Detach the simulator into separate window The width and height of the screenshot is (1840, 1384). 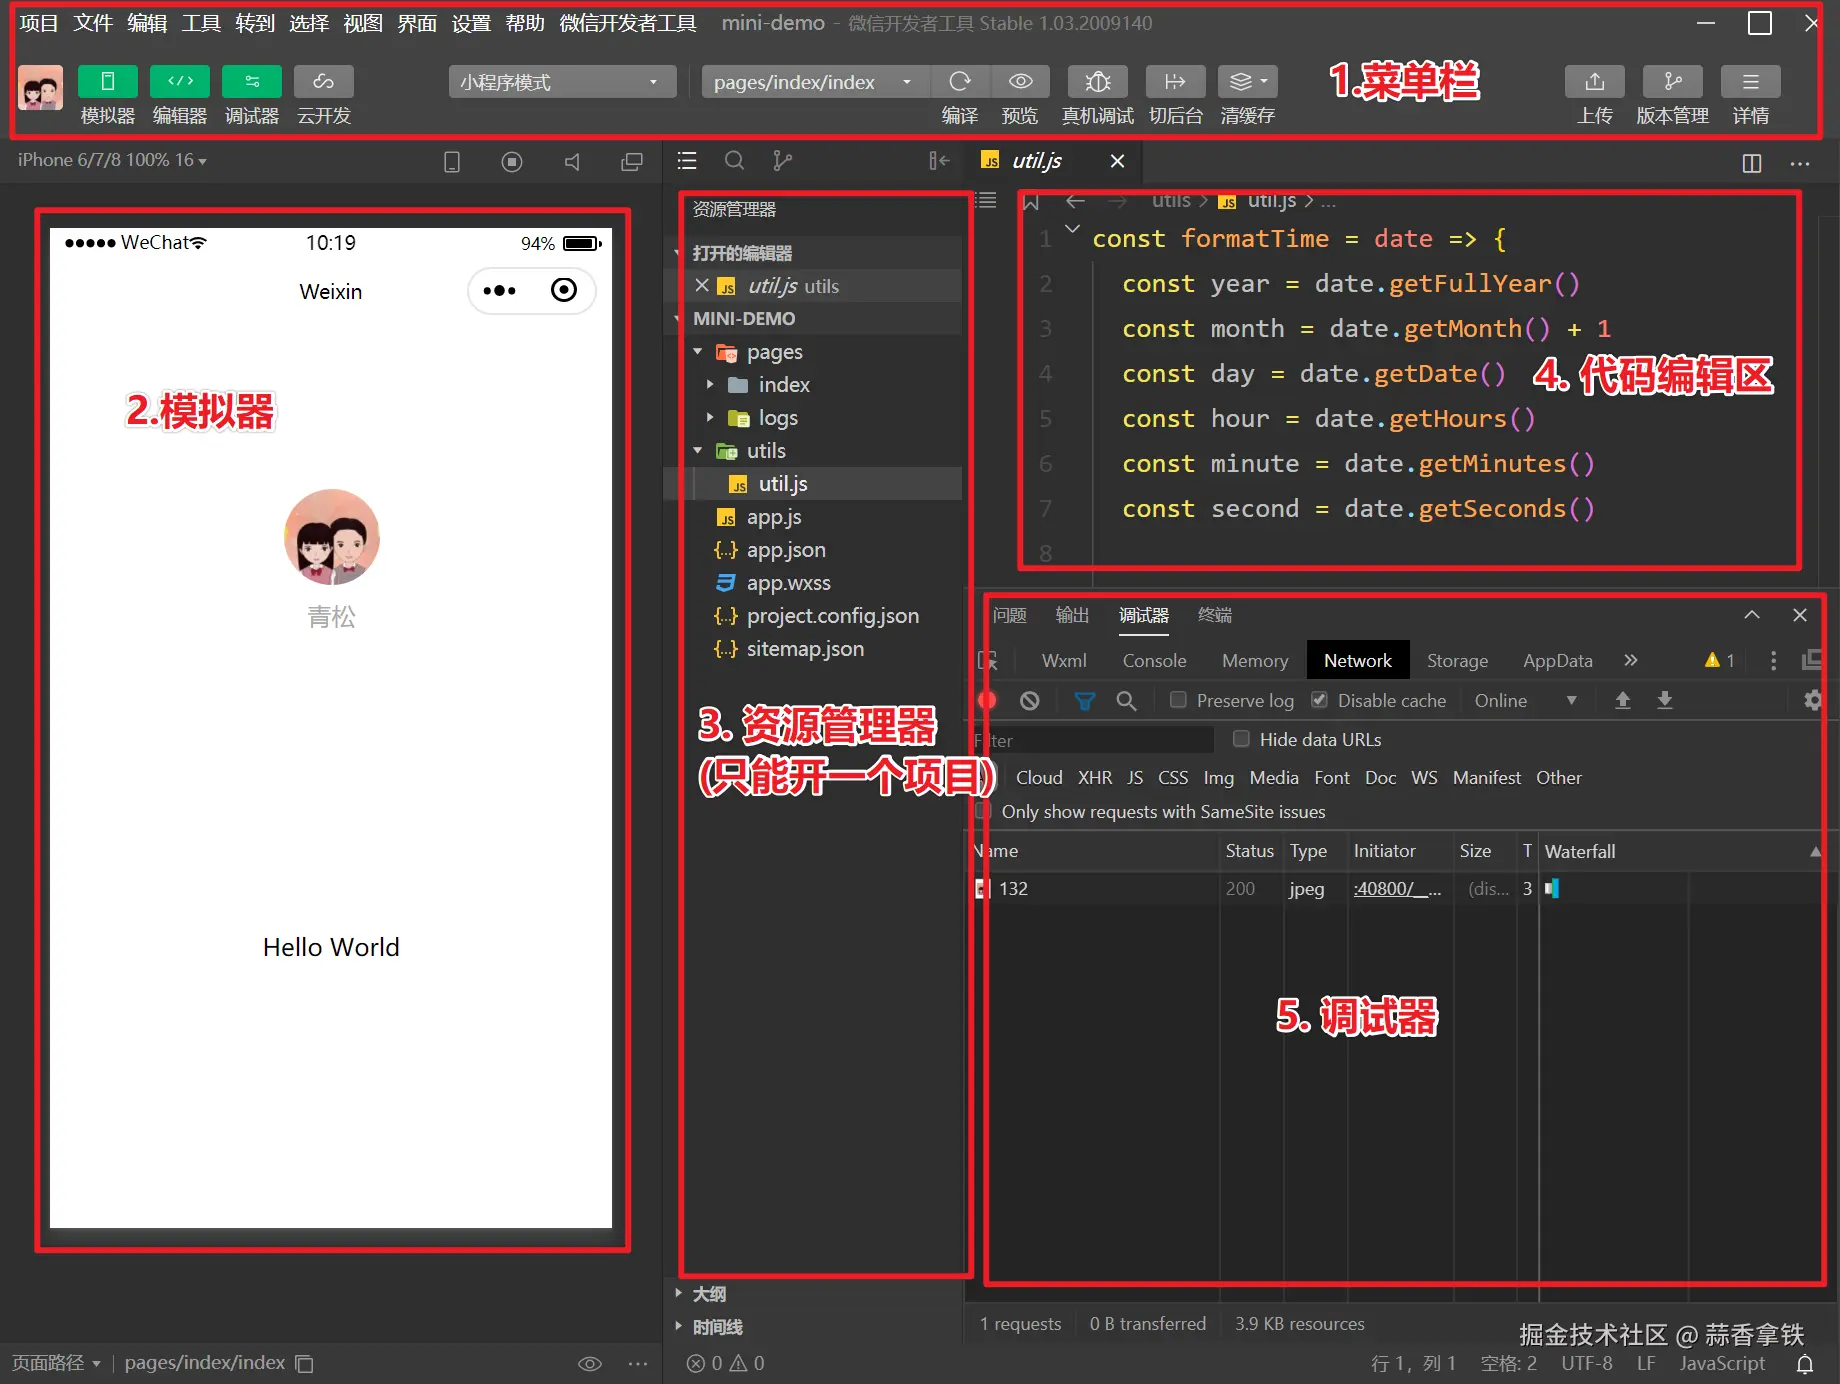pos(632,162)
